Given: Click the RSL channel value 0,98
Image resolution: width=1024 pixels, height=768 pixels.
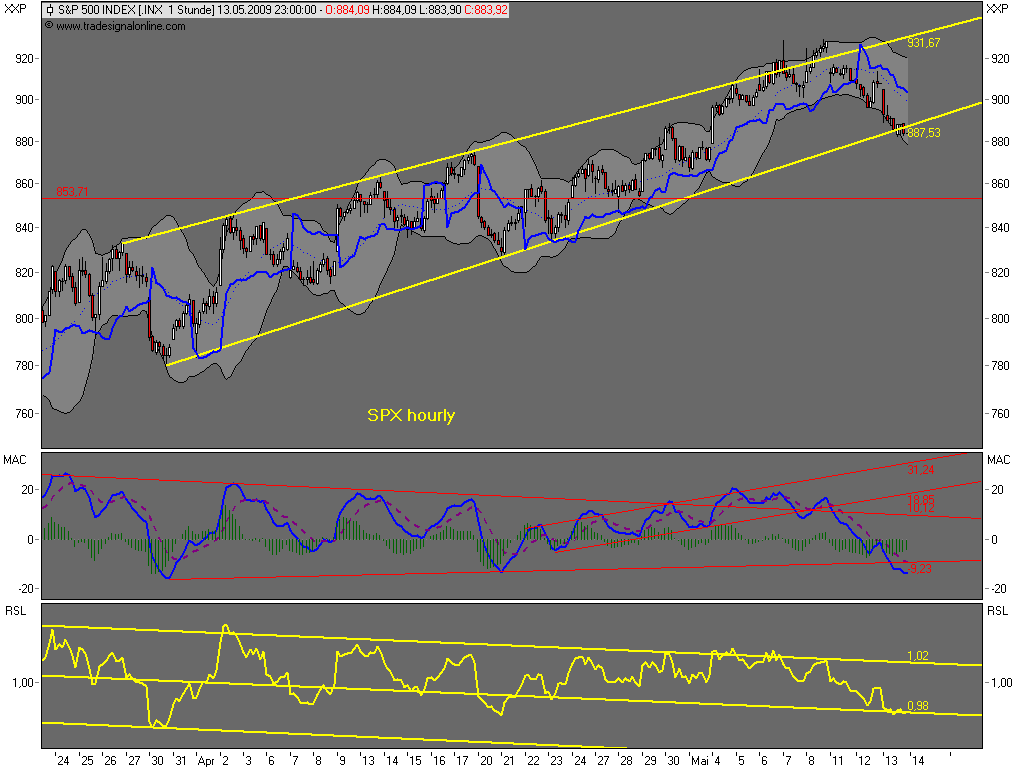Looking at the screenshot, I should [918, 706].
